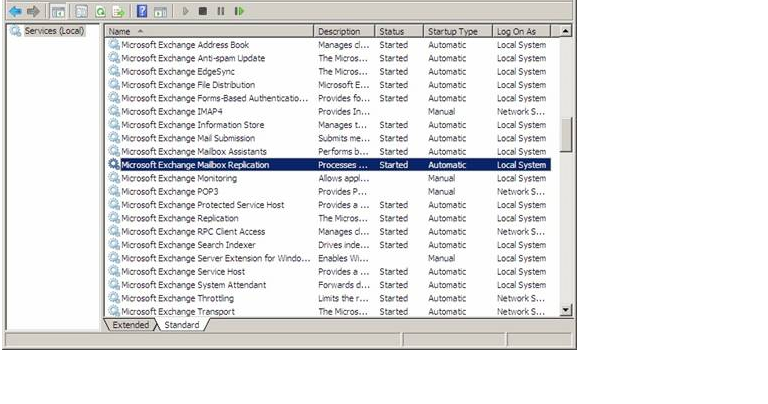The width and height of the screenshot is (768, 404).
Task: Click the gear icon beside Exchange Monitoring
Action: [x=114, y=178]
